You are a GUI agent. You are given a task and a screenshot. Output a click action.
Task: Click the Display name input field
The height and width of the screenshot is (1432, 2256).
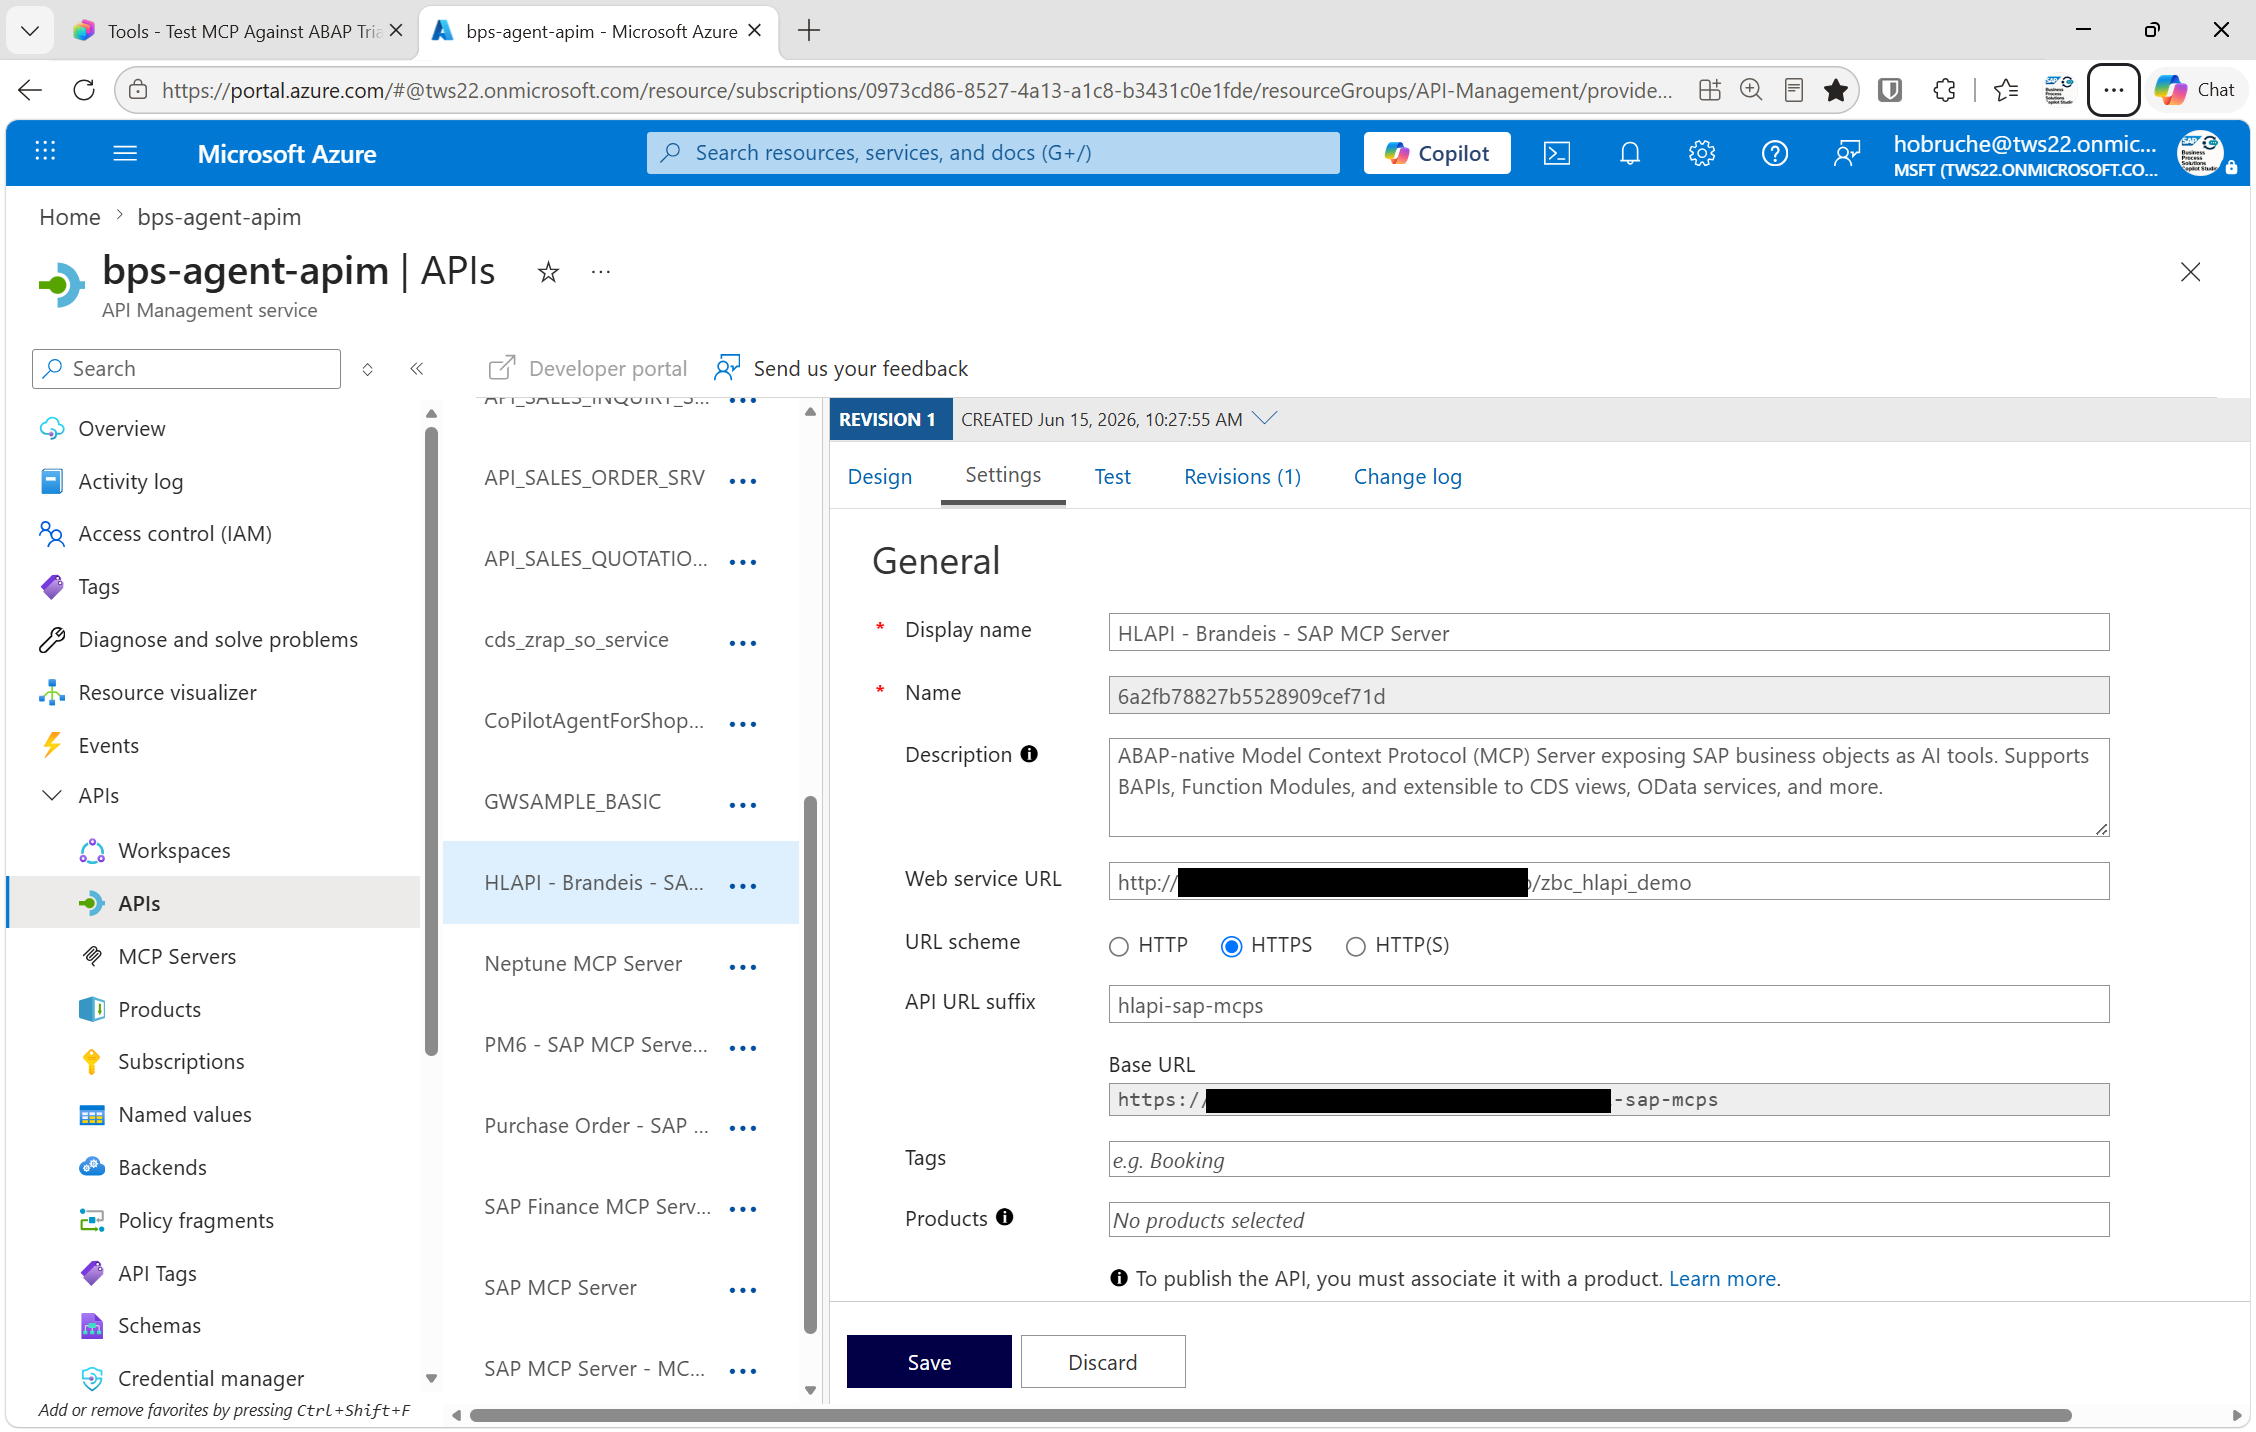tap(1609, 633)
